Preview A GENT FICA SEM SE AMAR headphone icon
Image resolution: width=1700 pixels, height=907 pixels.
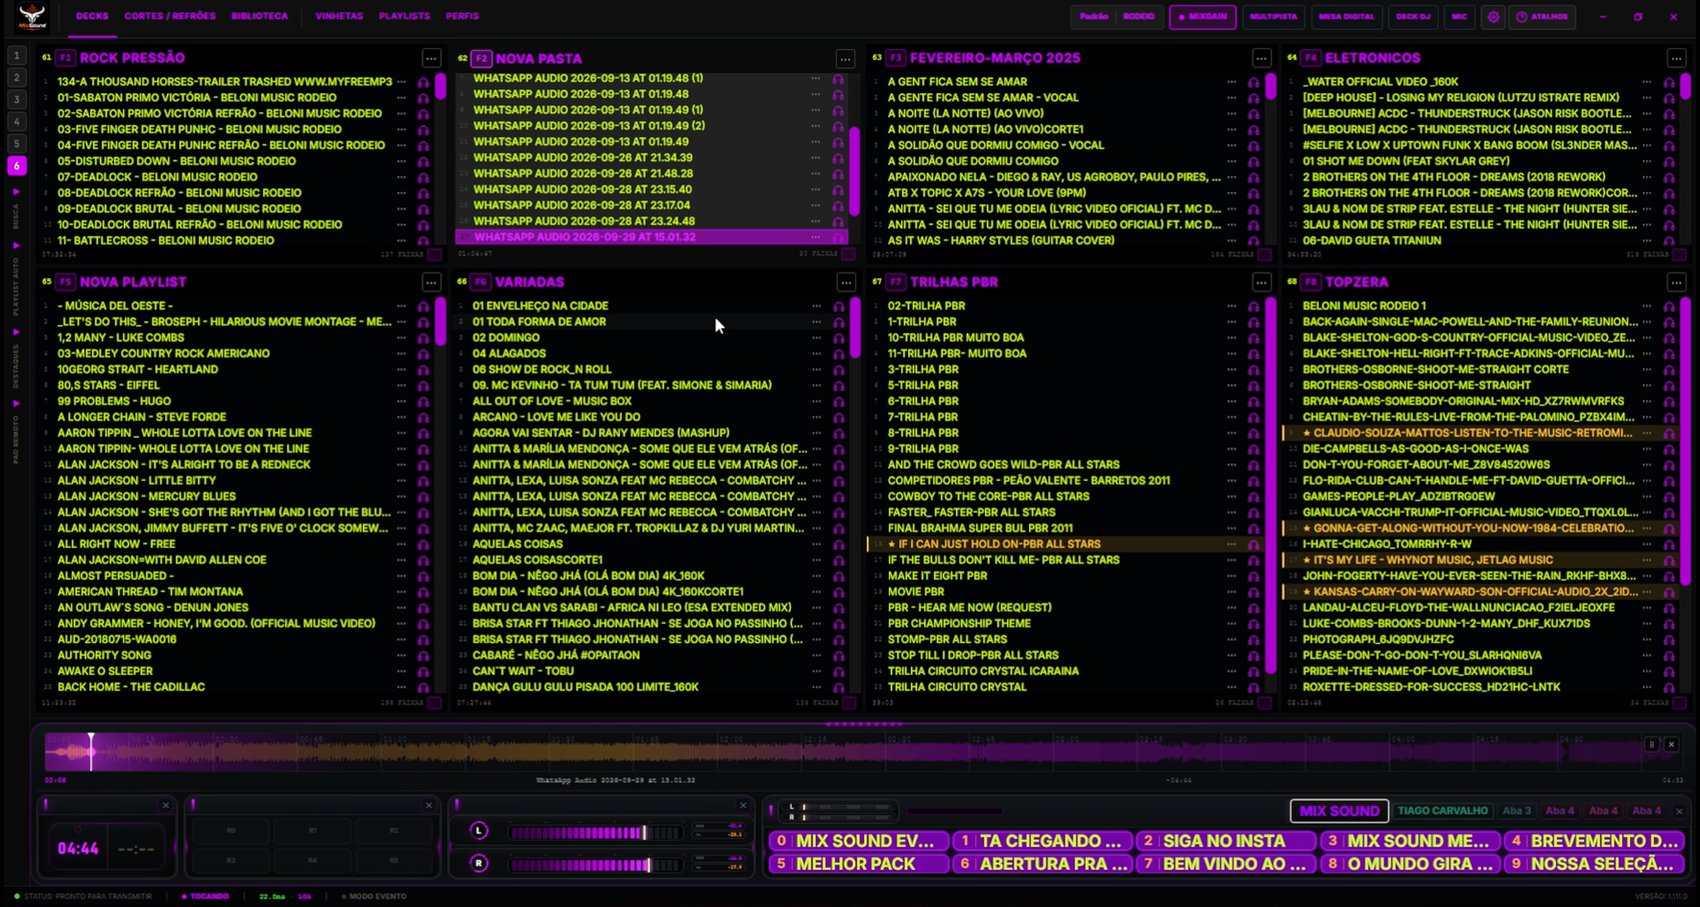point(1253,82)
